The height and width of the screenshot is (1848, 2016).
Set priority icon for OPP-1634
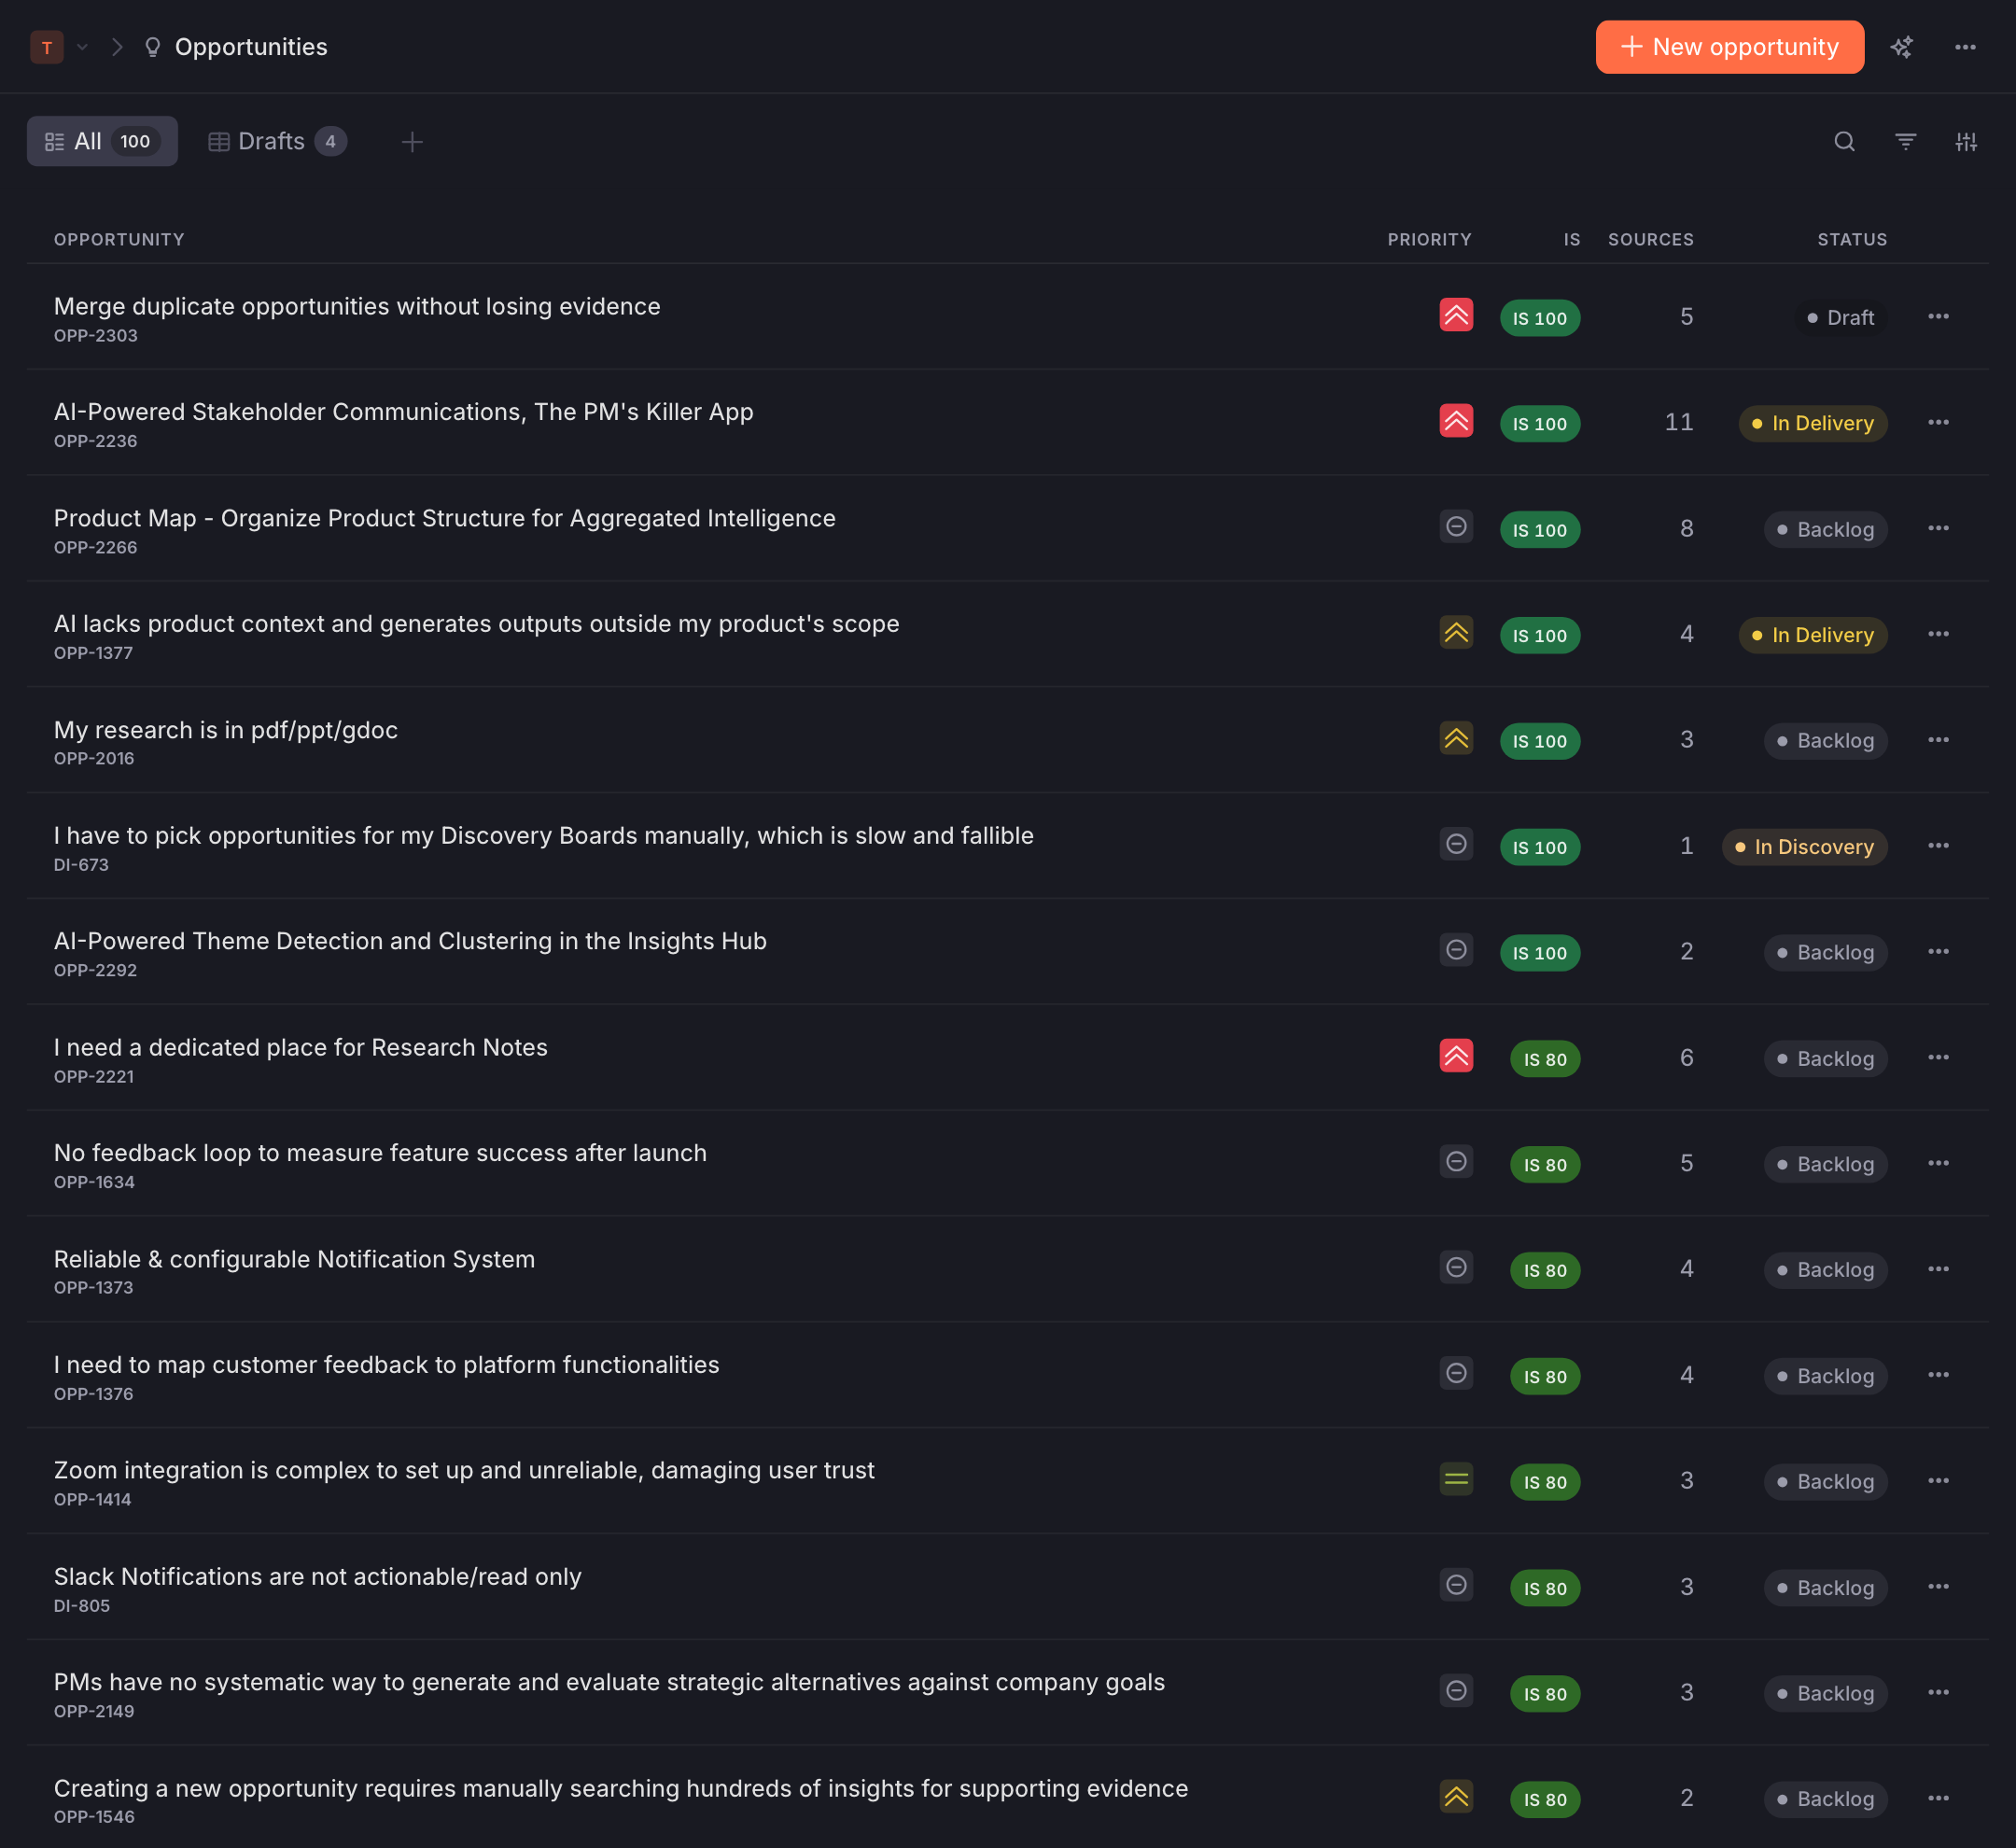tap(1456, 1162)
